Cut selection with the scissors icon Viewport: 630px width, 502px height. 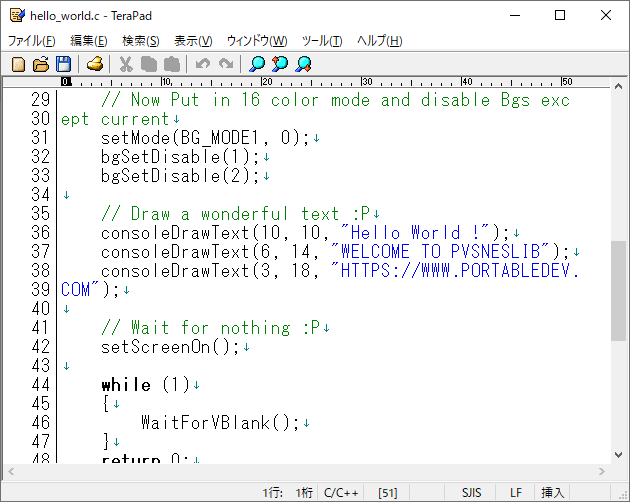(x=126, y=64)
